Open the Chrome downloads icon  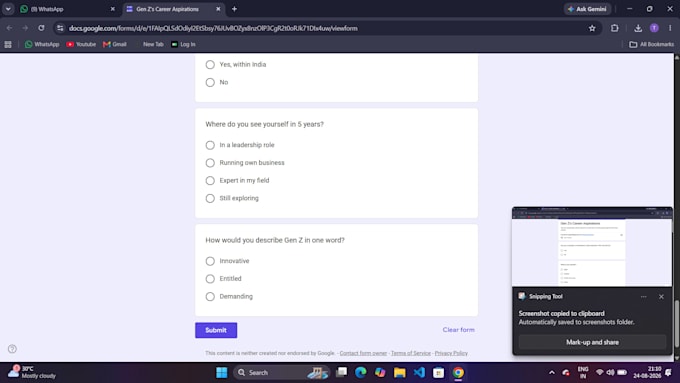(x=638, y=28)
